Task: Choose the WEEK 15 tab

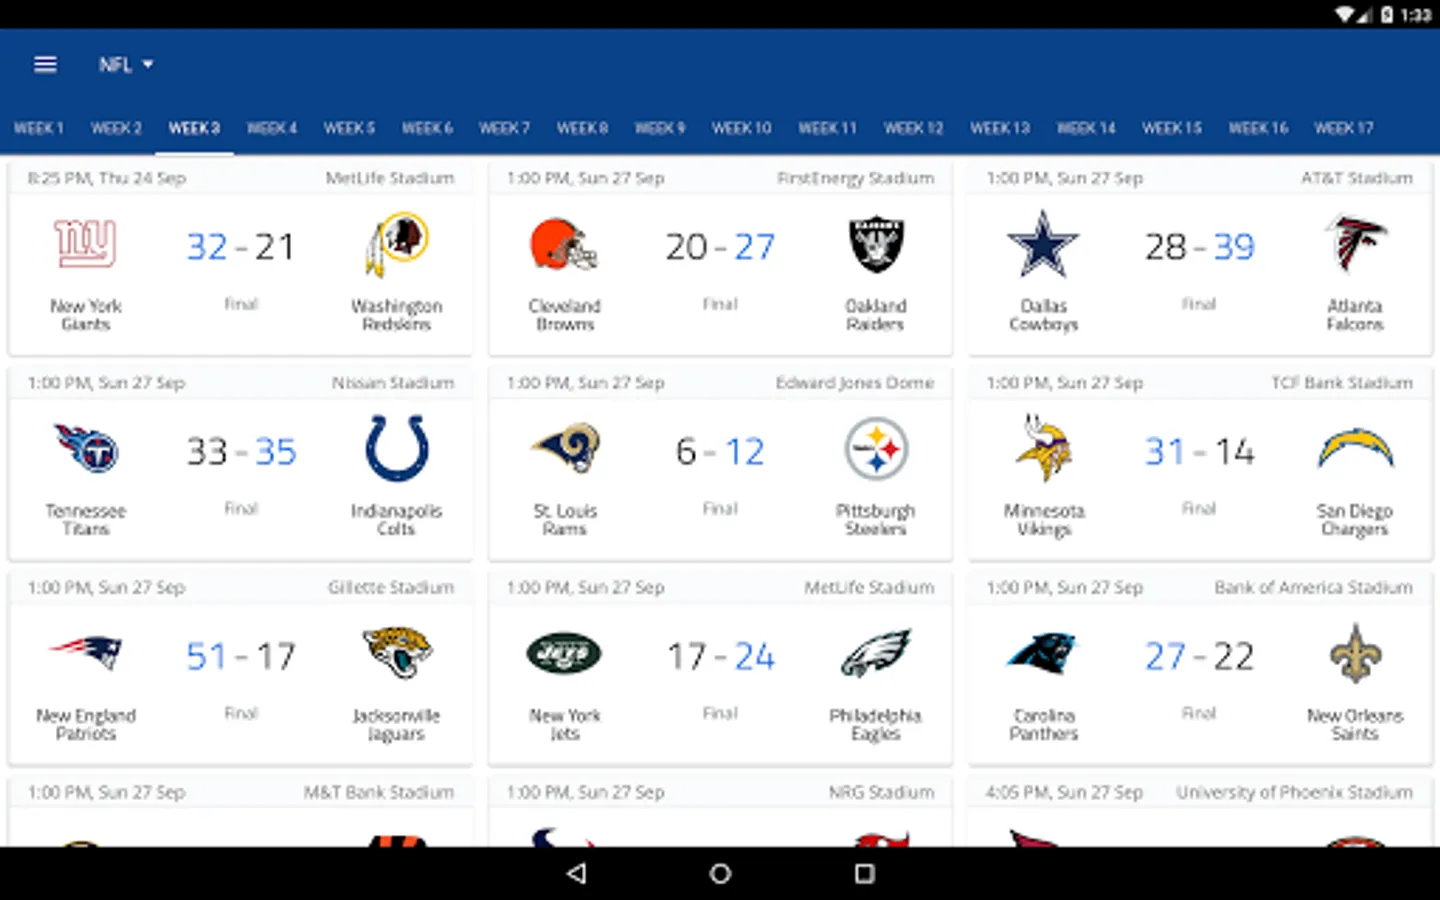Action: 1172,128
